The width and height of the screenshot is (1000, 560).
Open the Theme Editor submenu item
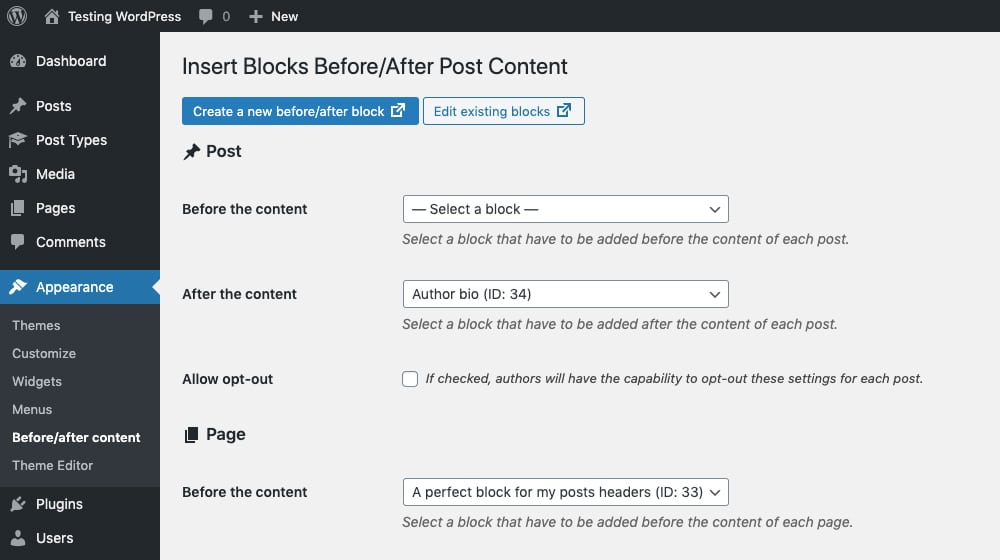tap(52, 465)
